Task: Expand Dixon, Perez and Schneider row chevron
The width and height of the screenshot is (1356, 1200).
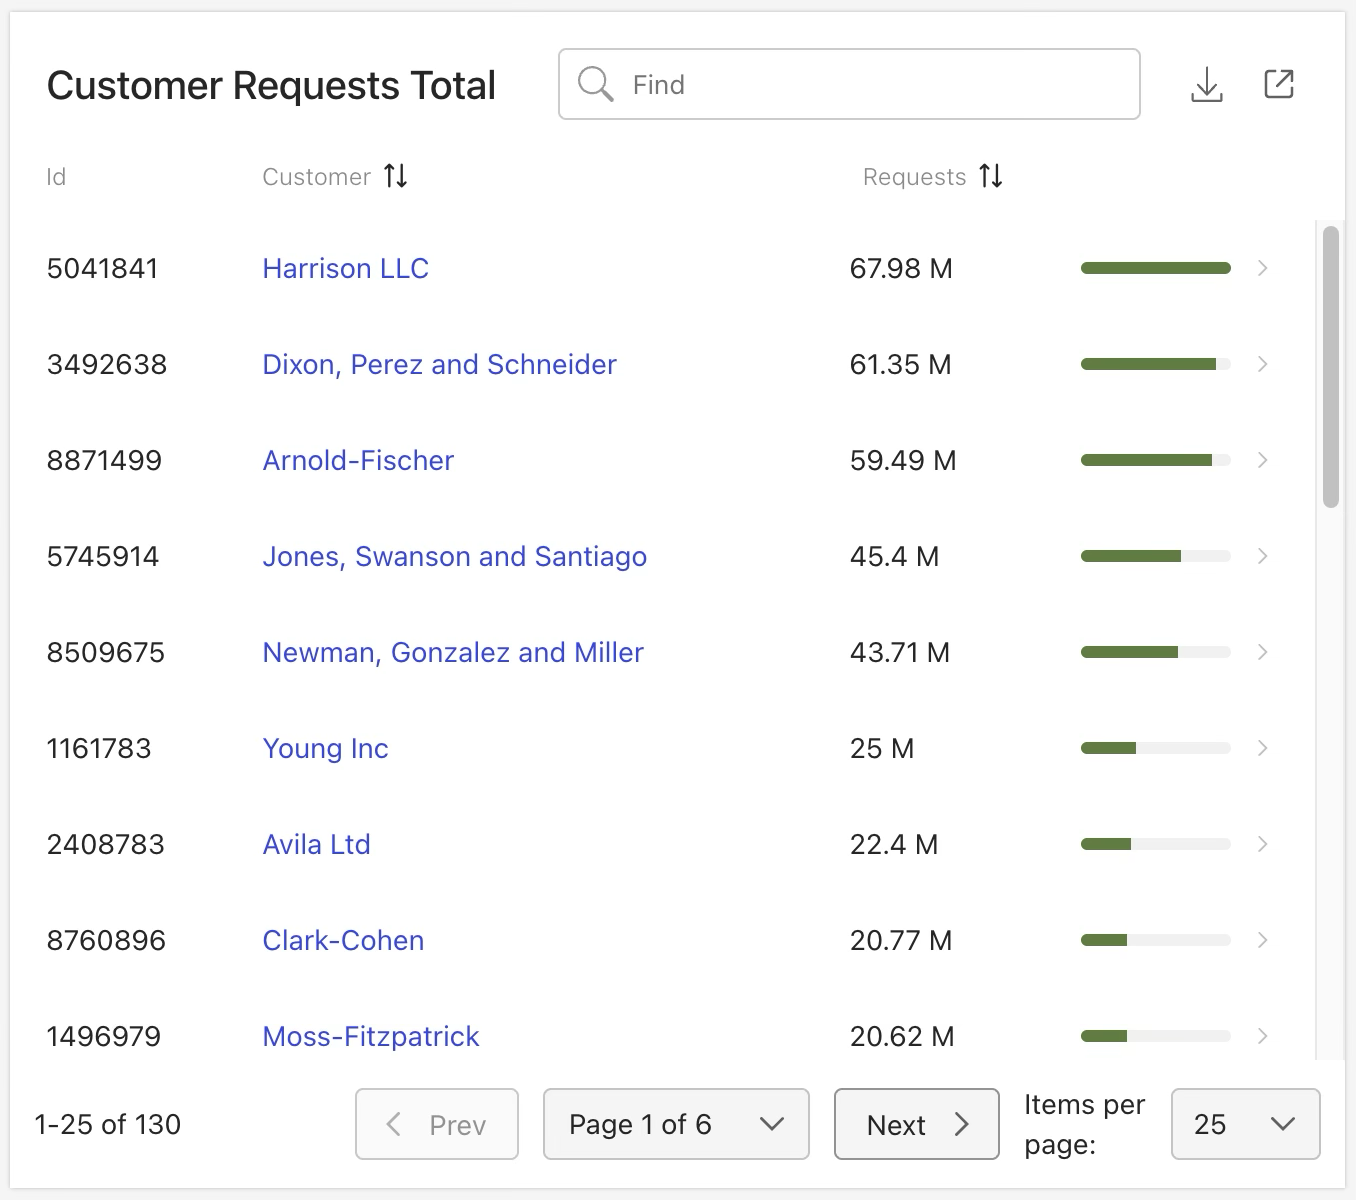Action: [1263, 364]
